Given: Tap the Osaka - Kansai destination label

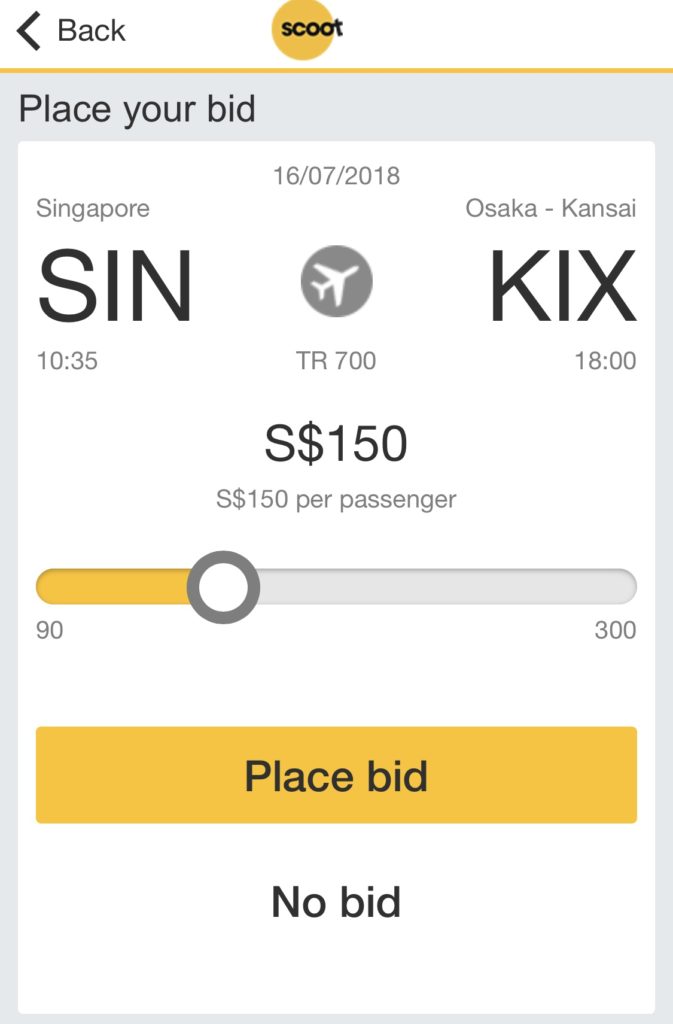Looking at the screenshot, I should 551,209.
